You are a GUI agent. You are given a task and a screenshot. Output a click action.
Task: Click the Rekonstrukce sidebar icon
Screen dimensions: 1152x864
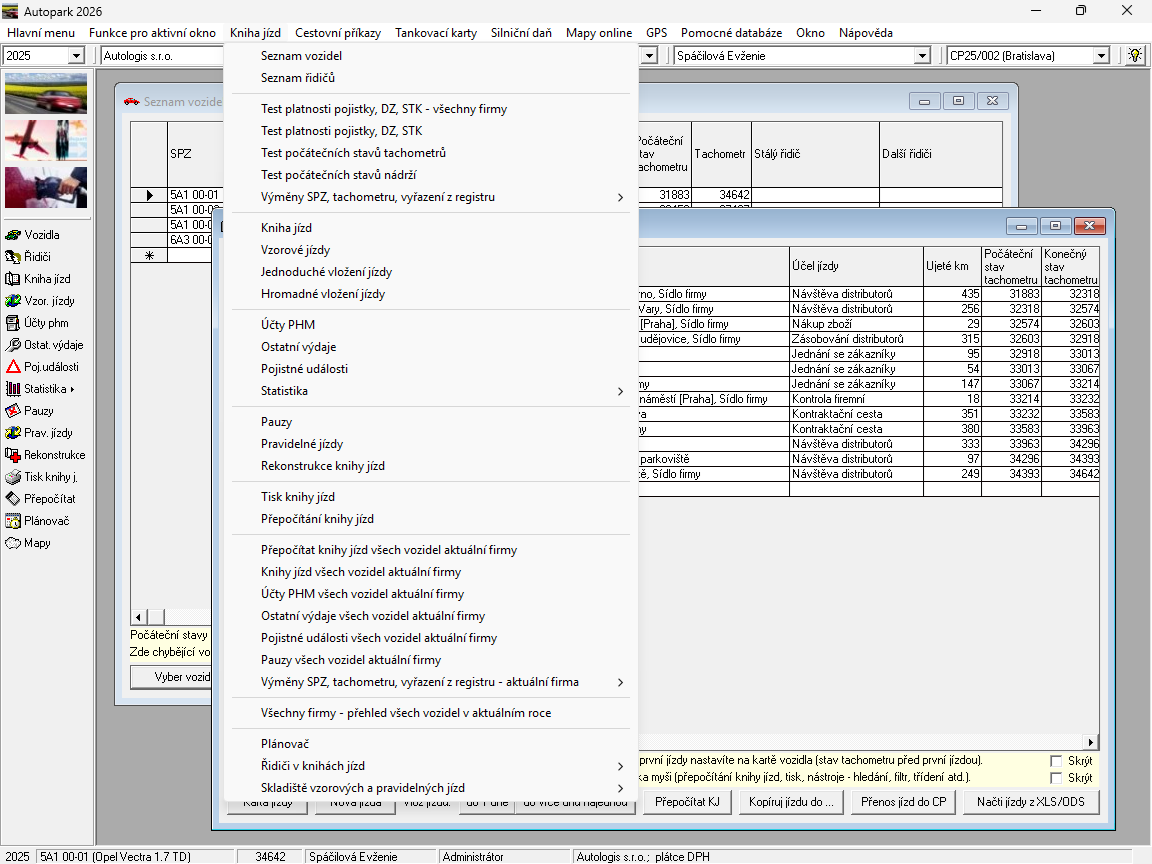pyautogui.click(x=14, y=455)
